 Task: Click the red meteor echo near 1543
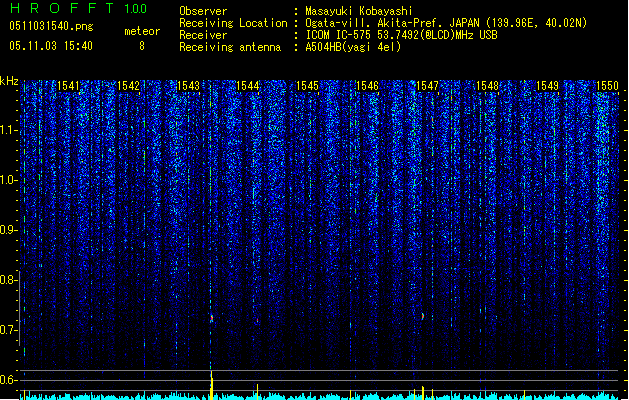[x=211, y=318]
